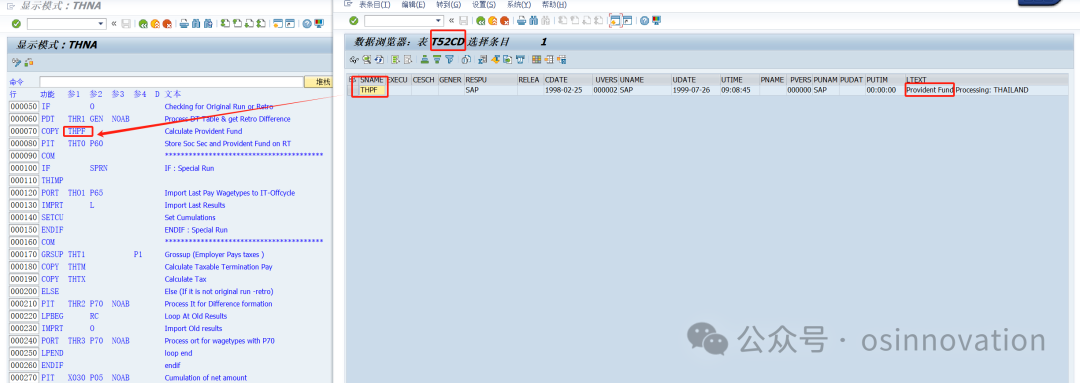Screen dimensions: 1080x383
Task: Click detail magnifier icon in data browser toolbar
Action: [x=366, y=60]
